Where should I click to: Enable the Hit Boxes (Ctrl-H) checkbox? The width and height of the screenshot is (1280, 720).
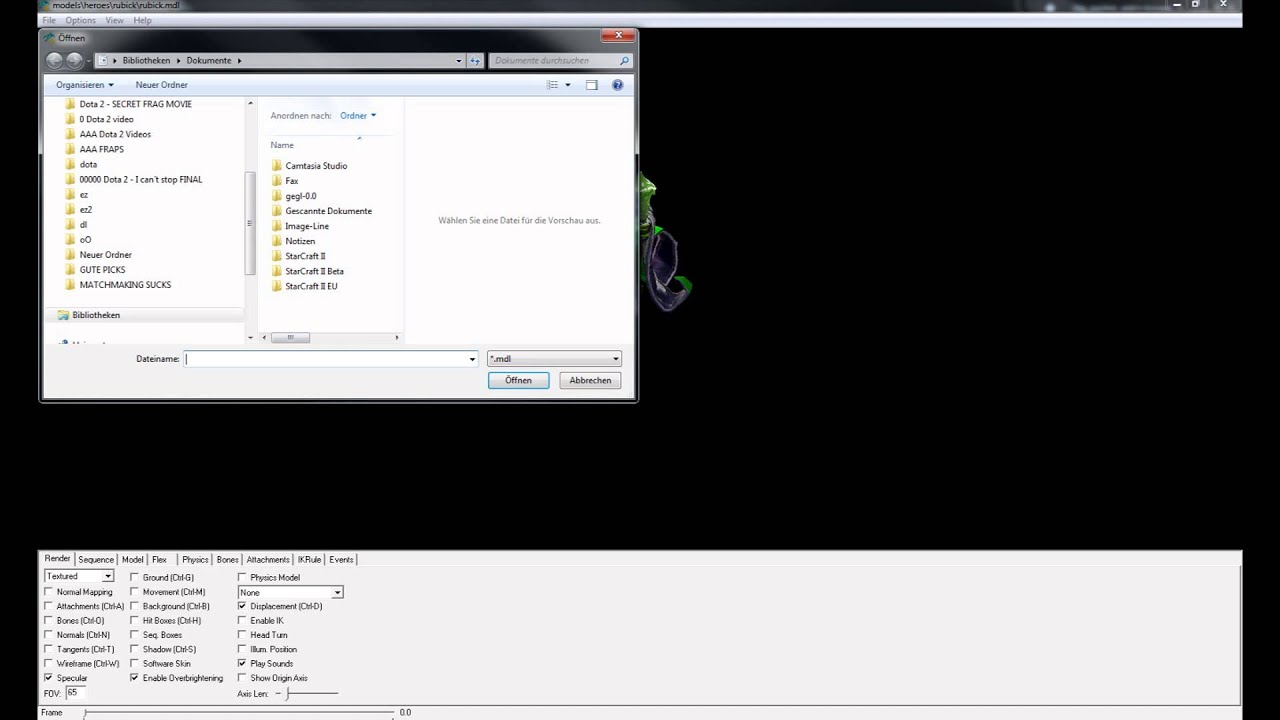point(134,621)
